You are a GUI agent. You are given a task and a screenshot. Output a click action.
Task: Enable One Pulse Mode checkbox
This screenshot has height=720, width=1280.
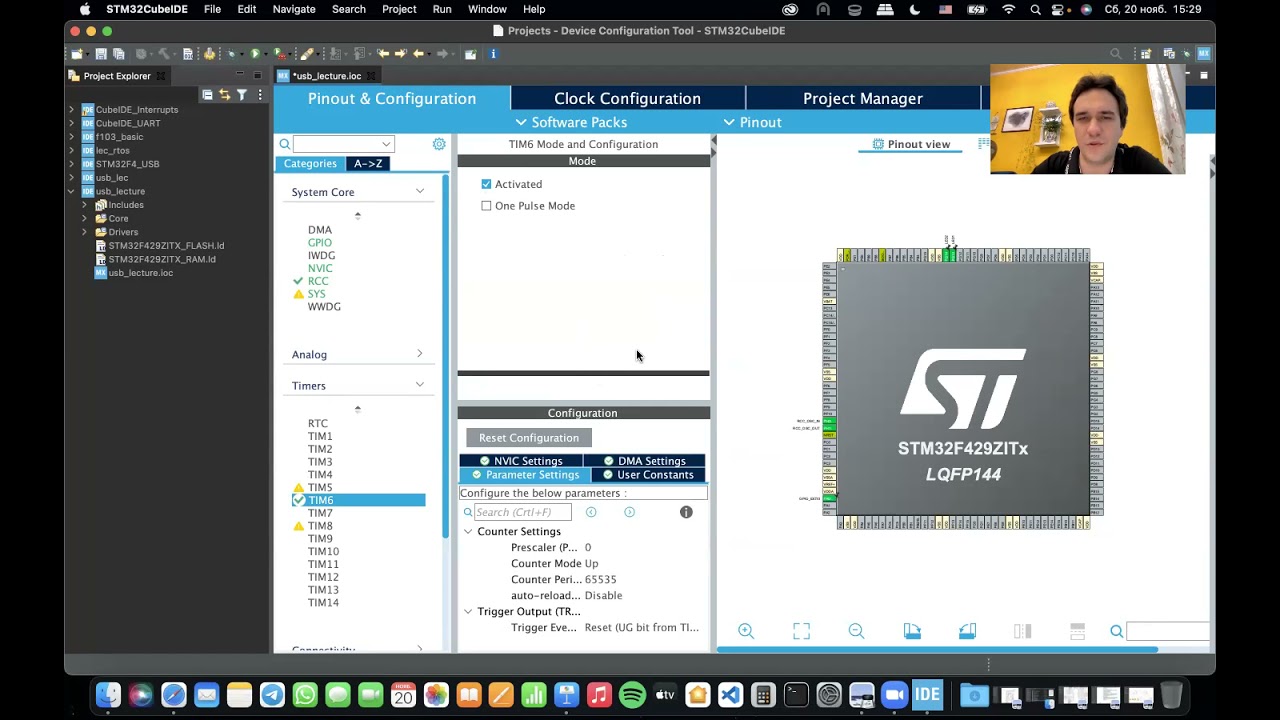click(x=486, y=206)
